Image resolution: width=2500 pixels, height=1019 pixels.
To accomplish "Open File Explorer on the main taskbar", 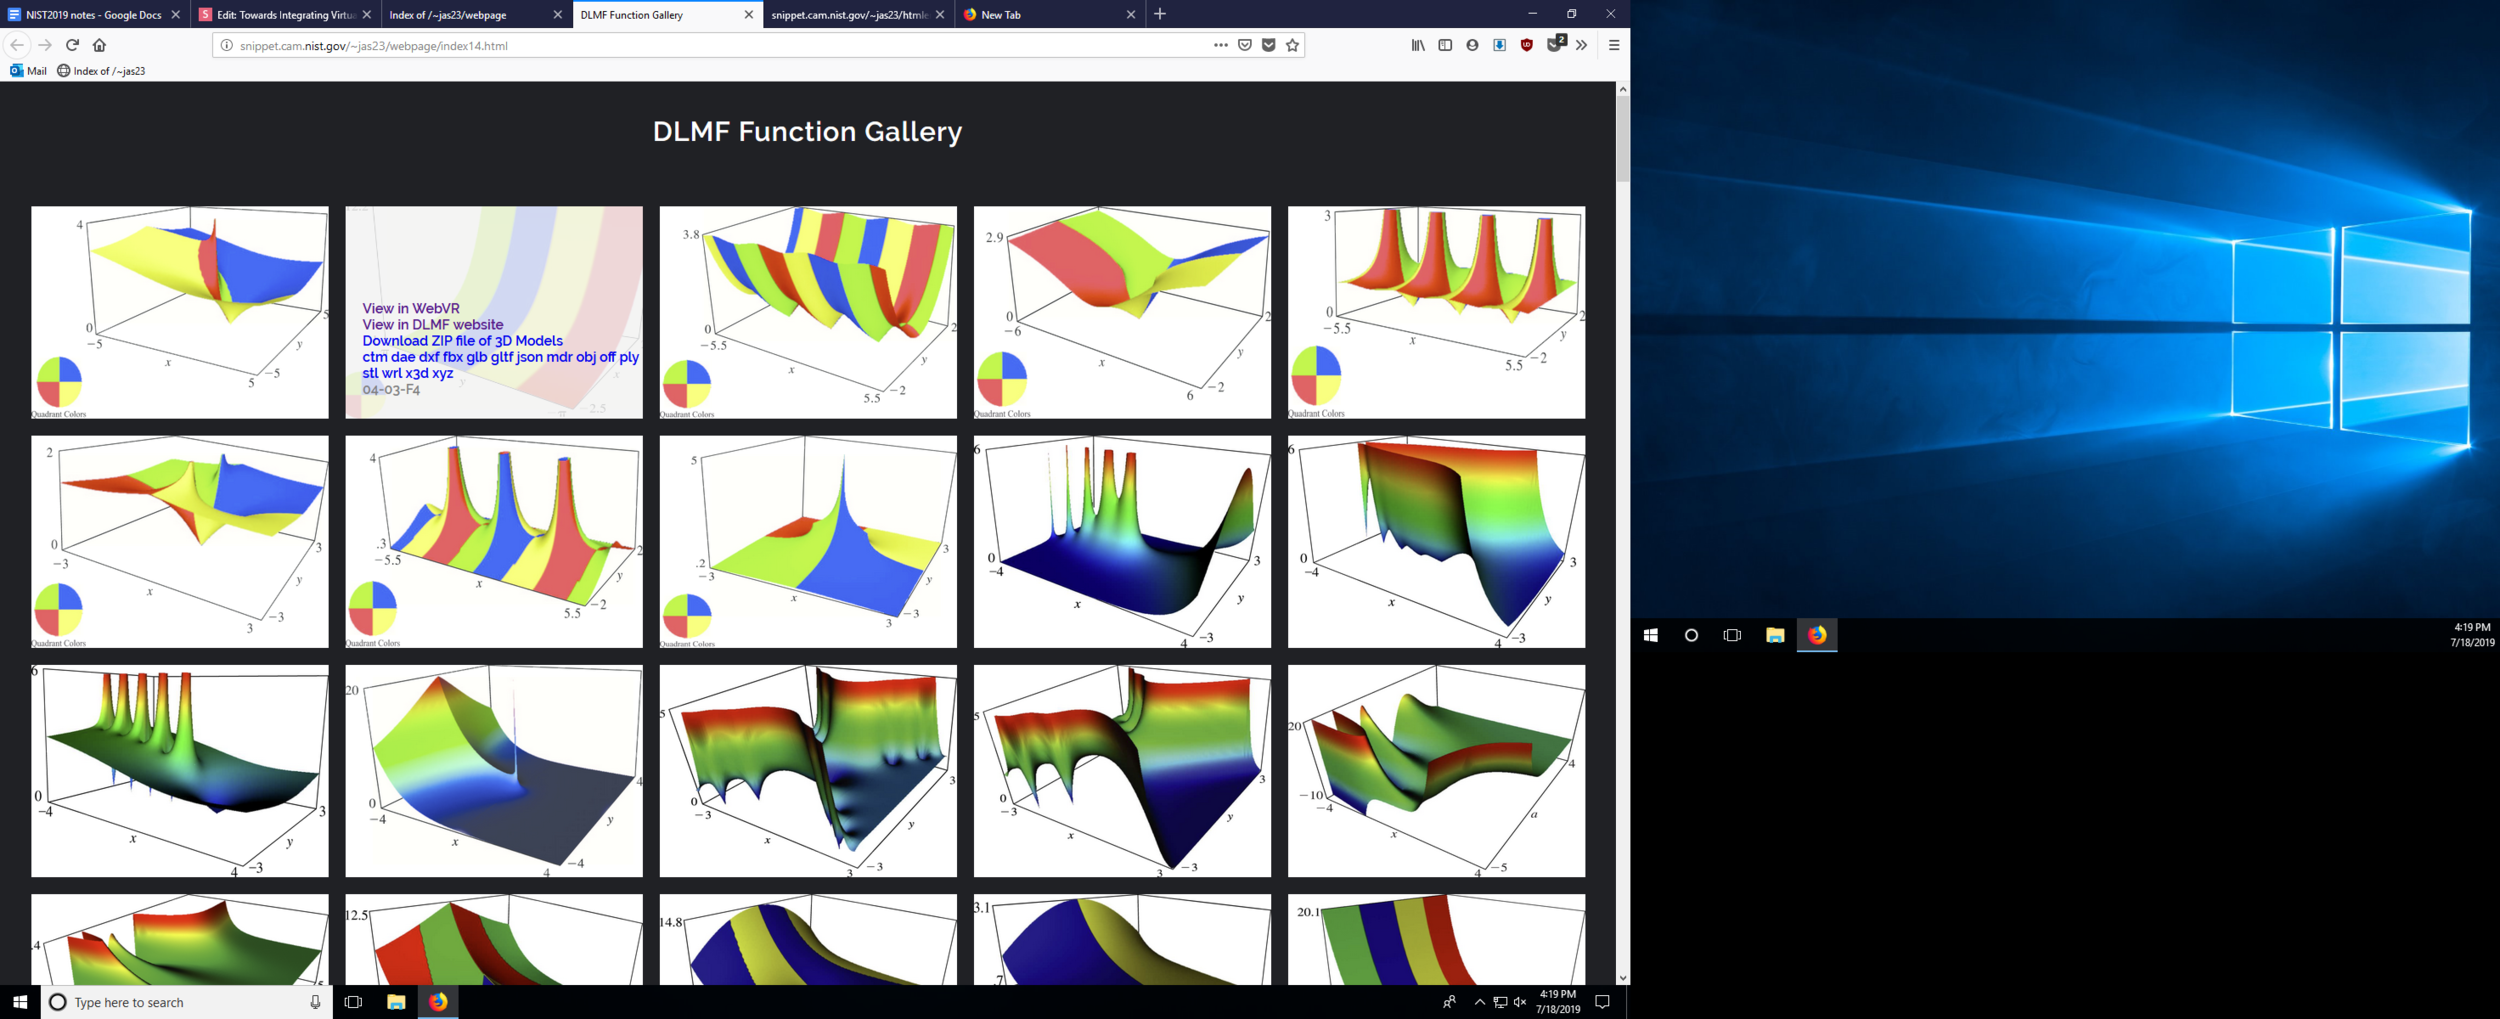I will 396,1002.
